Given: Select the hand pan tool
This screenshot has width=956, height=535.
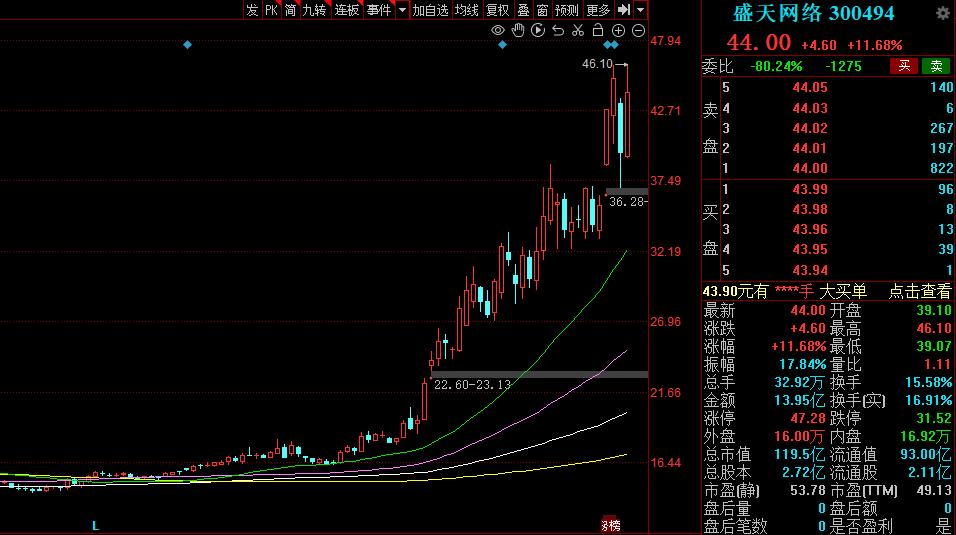Looking at the screenshot, I should point(518,30).
